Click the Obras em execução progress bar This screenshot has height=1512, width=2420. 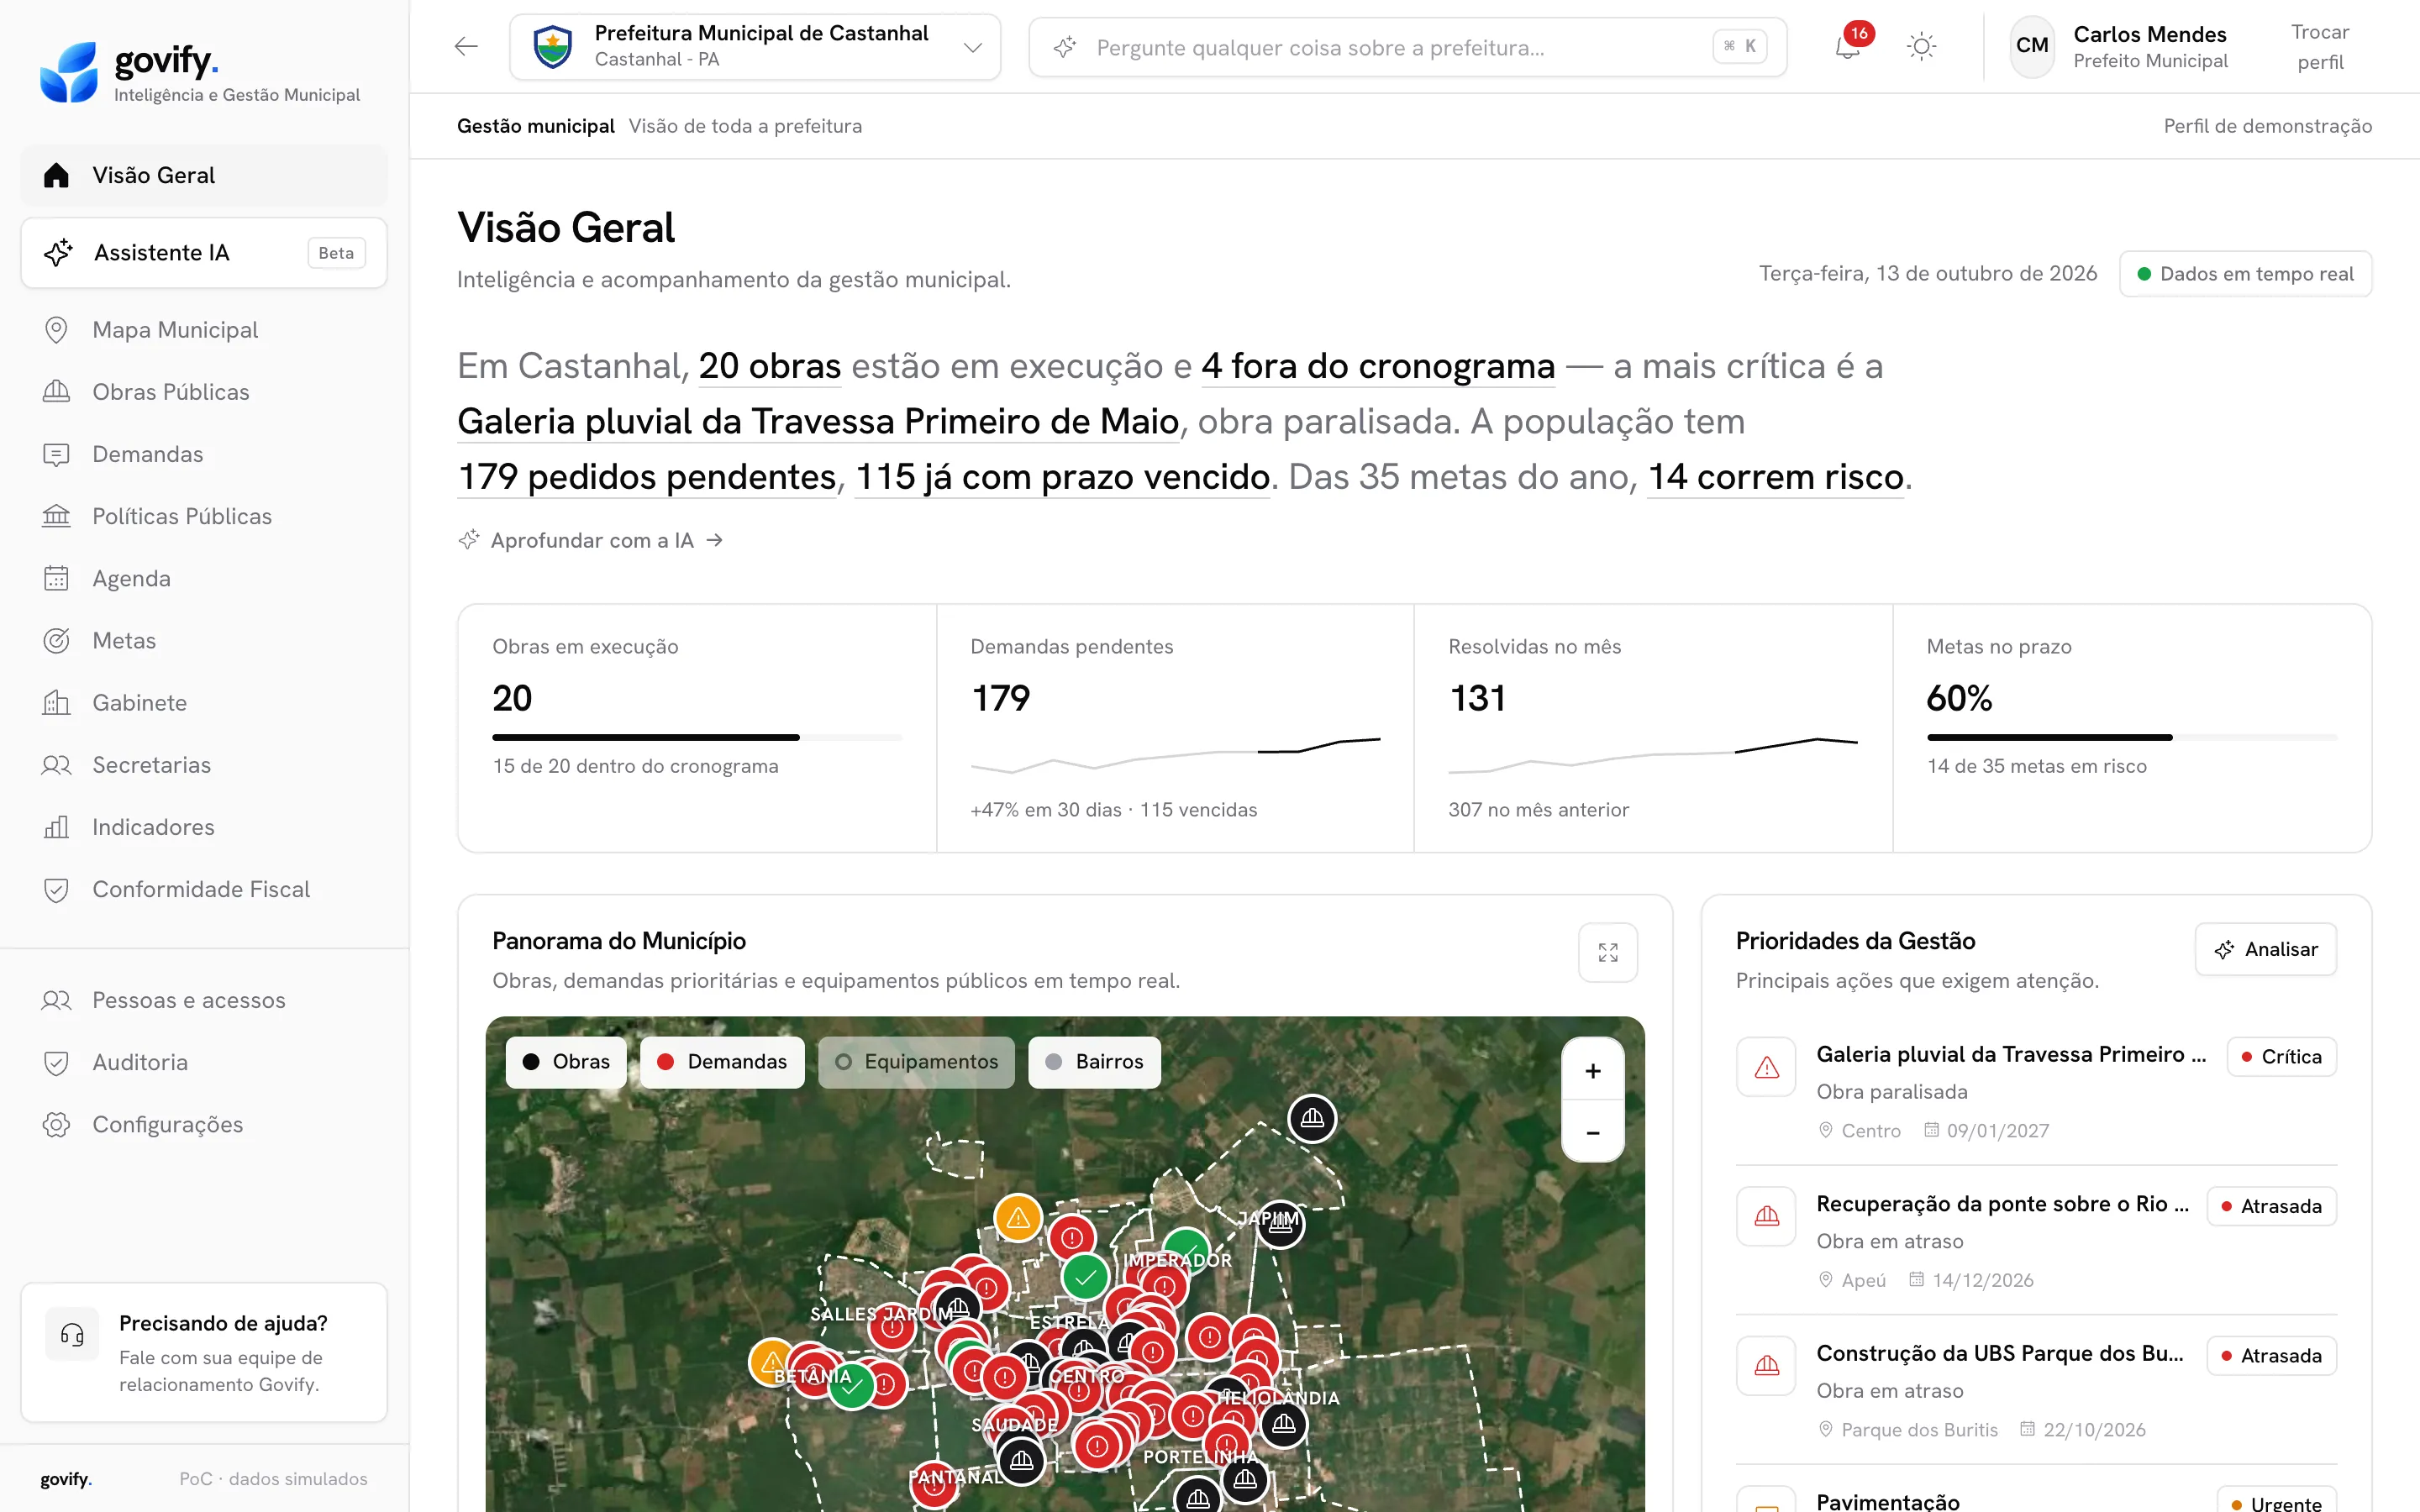coord(697,738)
